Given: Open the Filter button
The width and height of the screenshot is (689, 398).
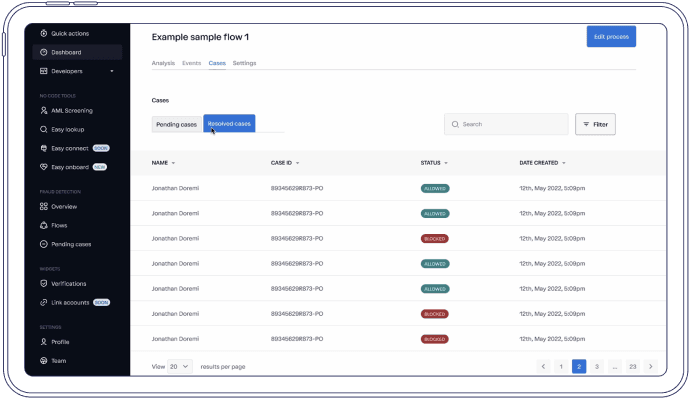Looking at the screenshot, I should [x=595, y=124].
